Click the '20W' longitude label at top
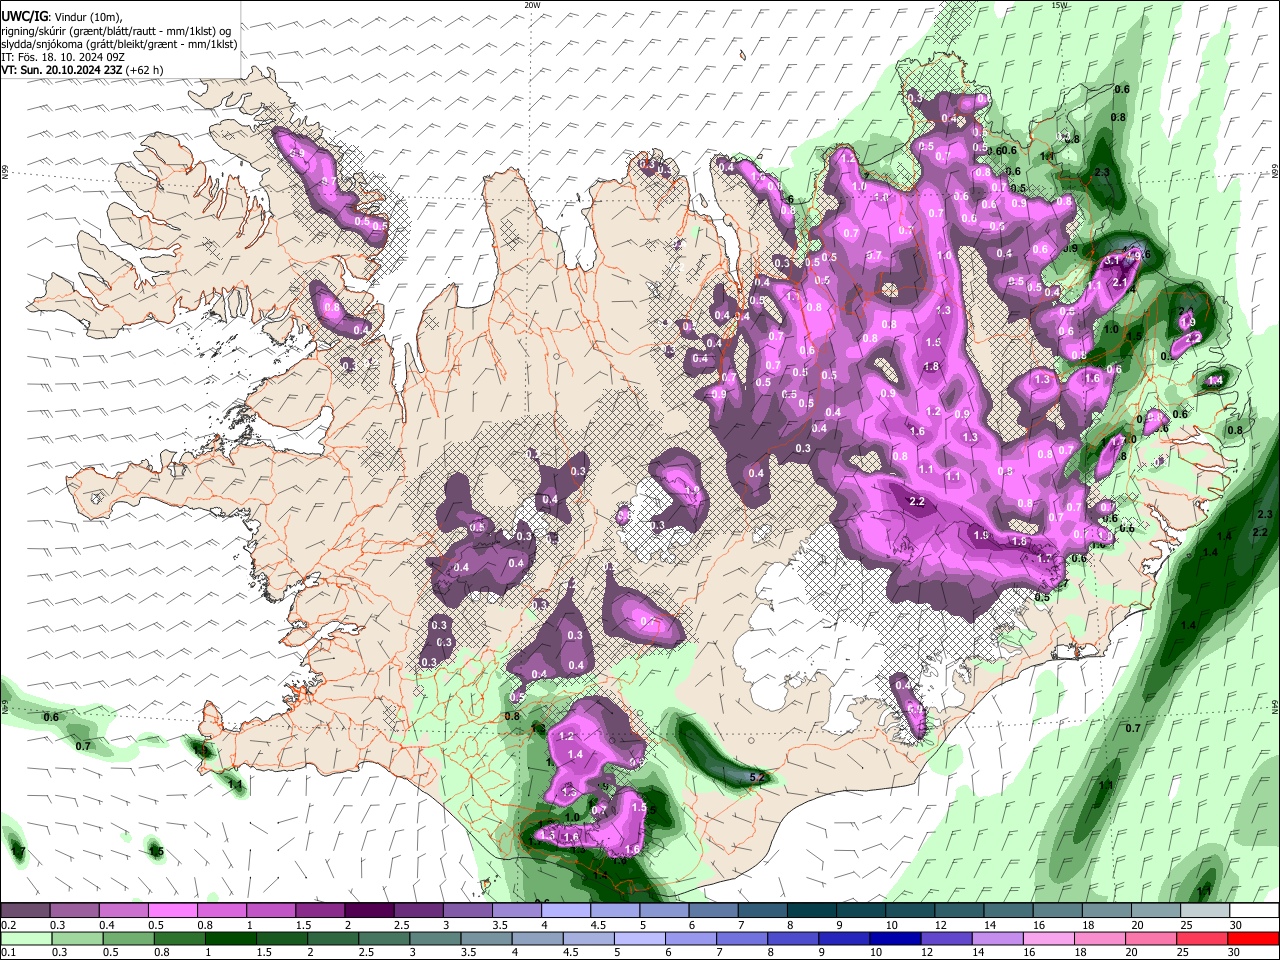Screen dimensions: 1280x960 pos(532,5)
